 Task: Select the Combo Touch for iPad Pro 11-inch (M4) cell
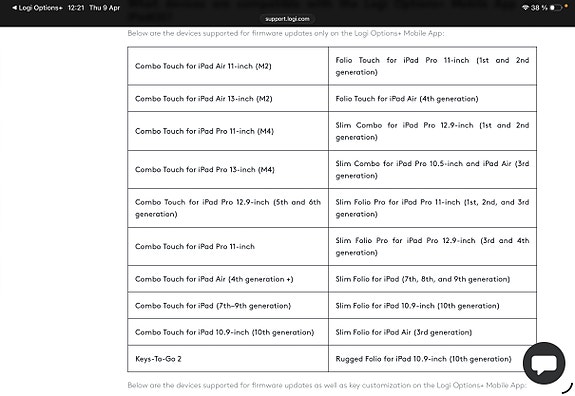[228, 131]
